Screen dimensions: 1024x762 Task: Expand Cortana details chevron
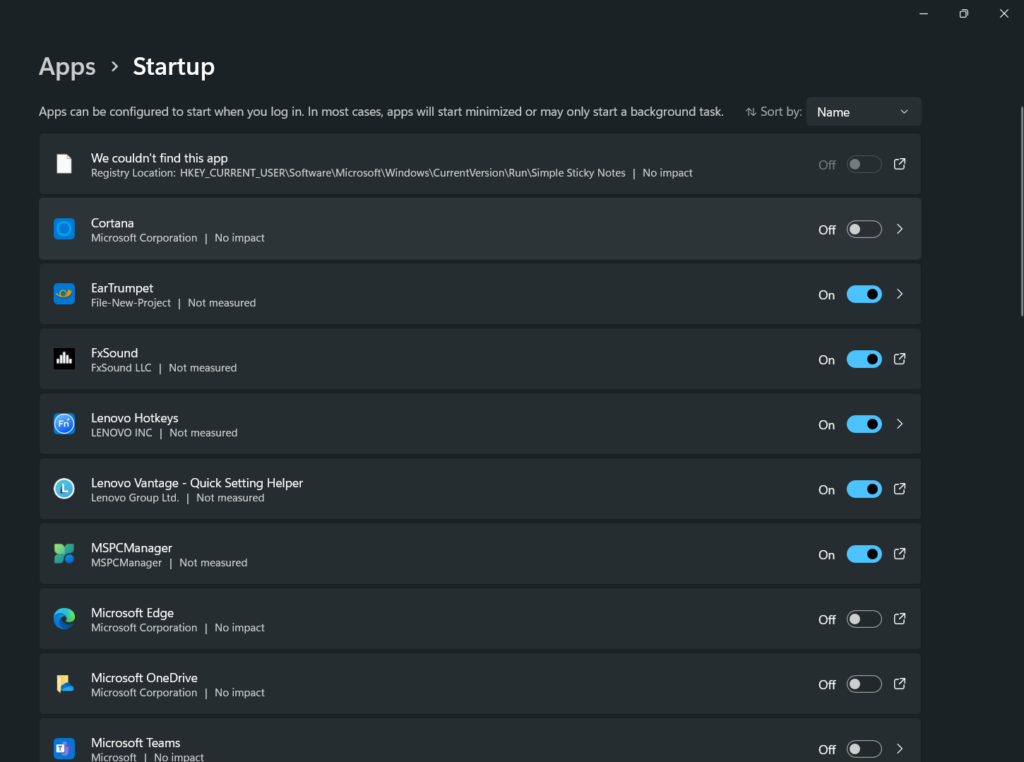click(899, 229)
